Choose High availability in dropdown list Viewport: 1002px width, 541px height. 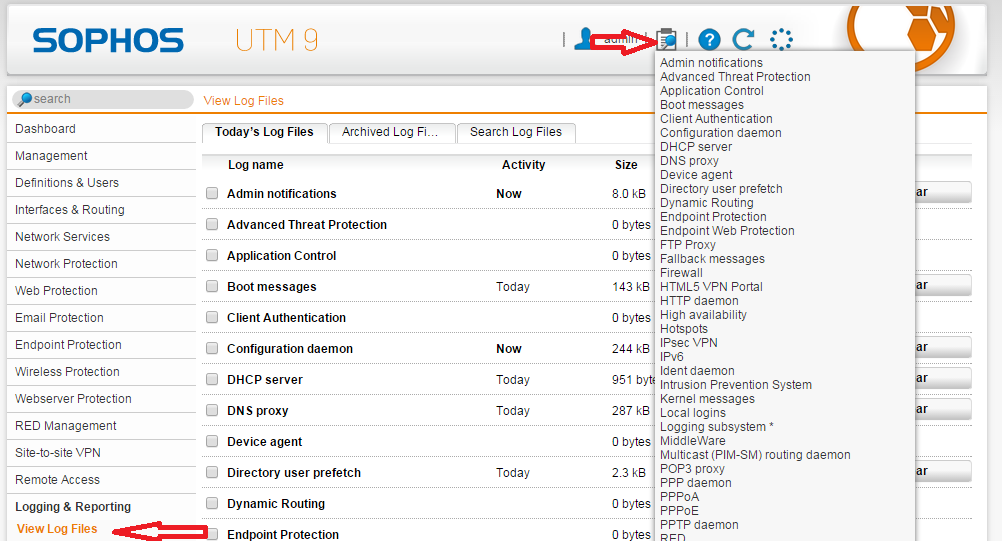pos(704,315)
